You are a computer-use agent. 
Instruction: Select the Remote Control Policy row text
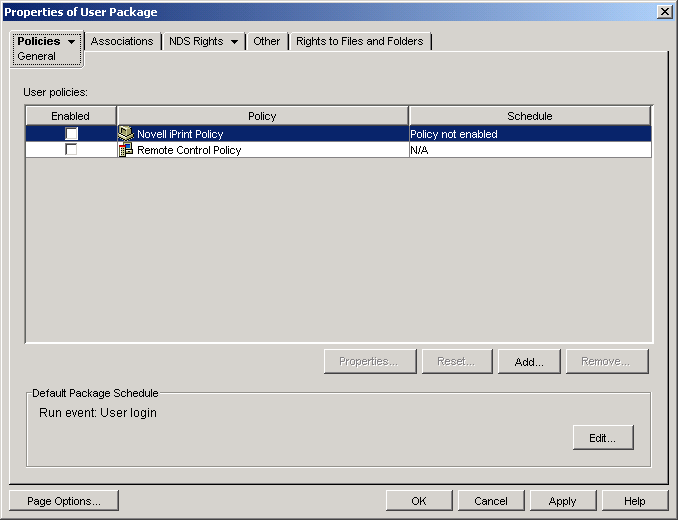(189, 150)
